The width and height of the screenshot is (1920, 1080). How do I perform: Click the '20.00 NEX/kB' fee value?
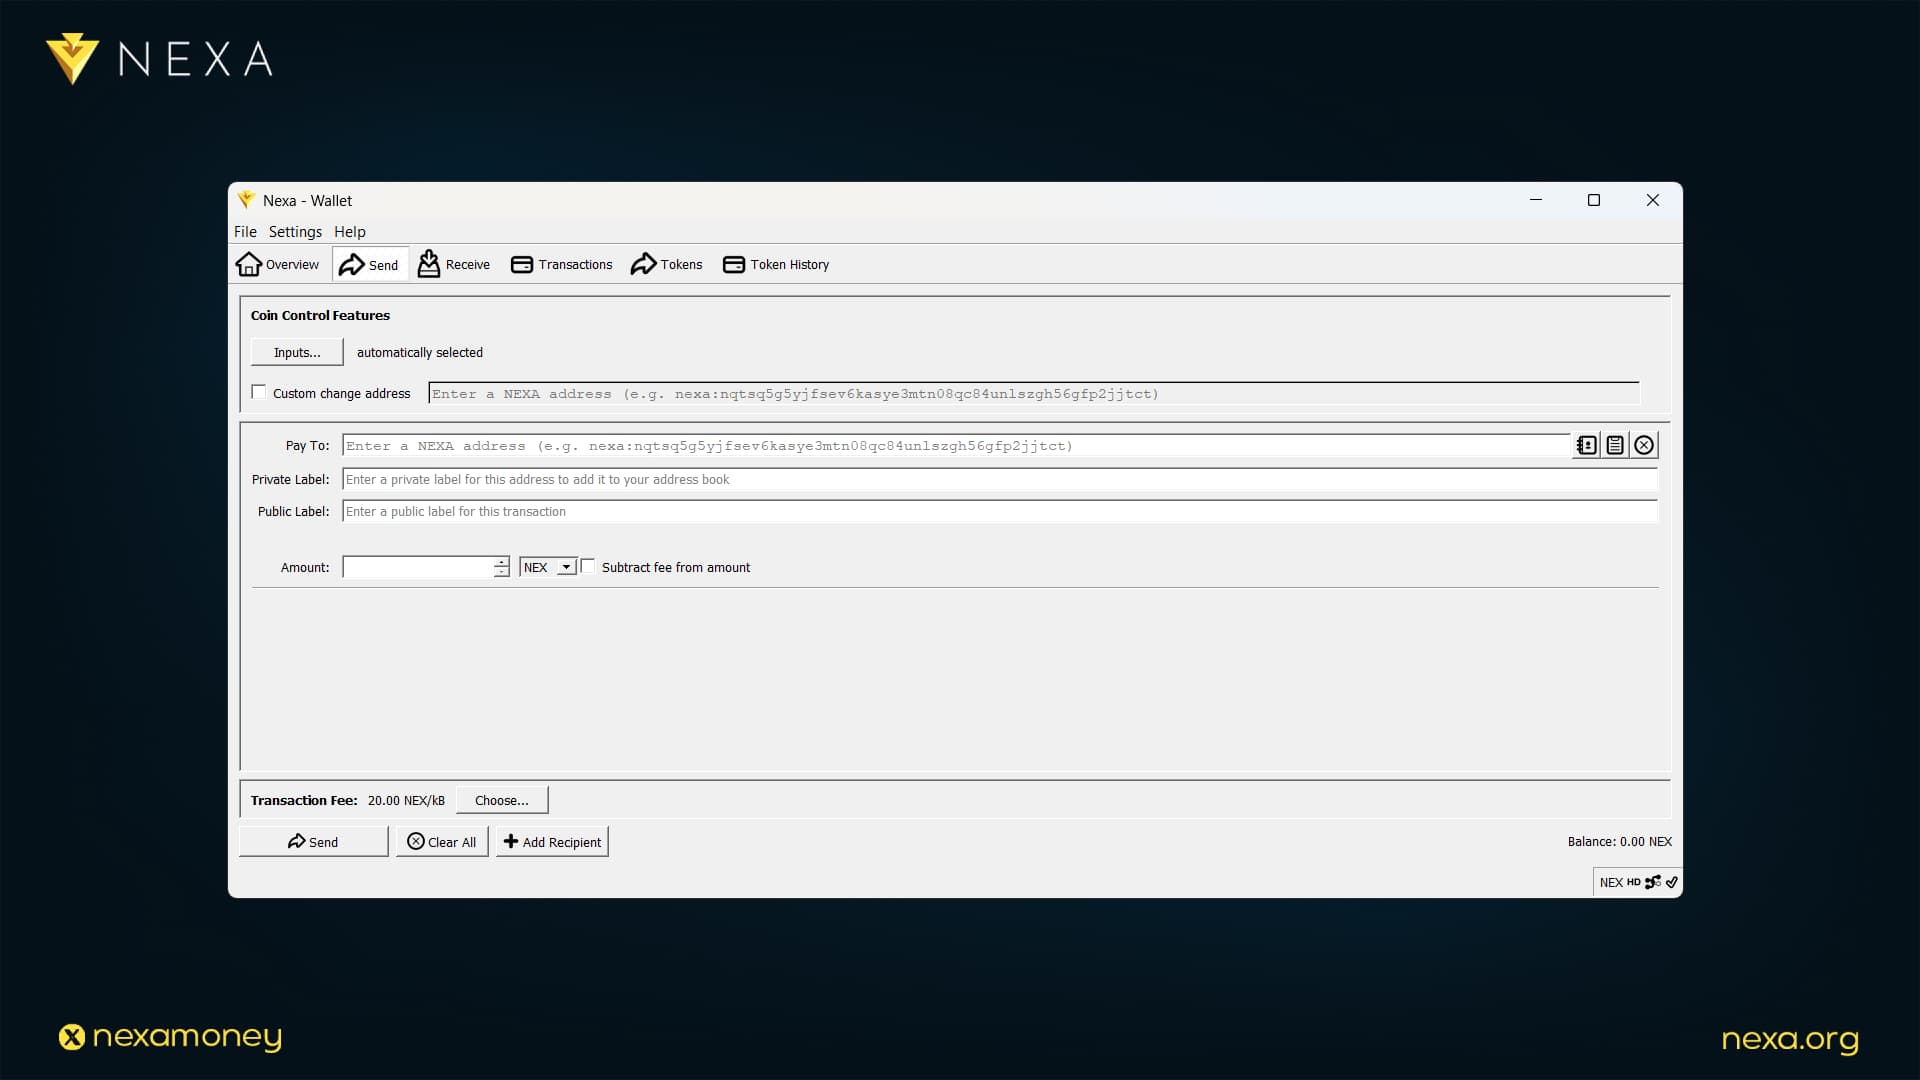coord(406,801)
